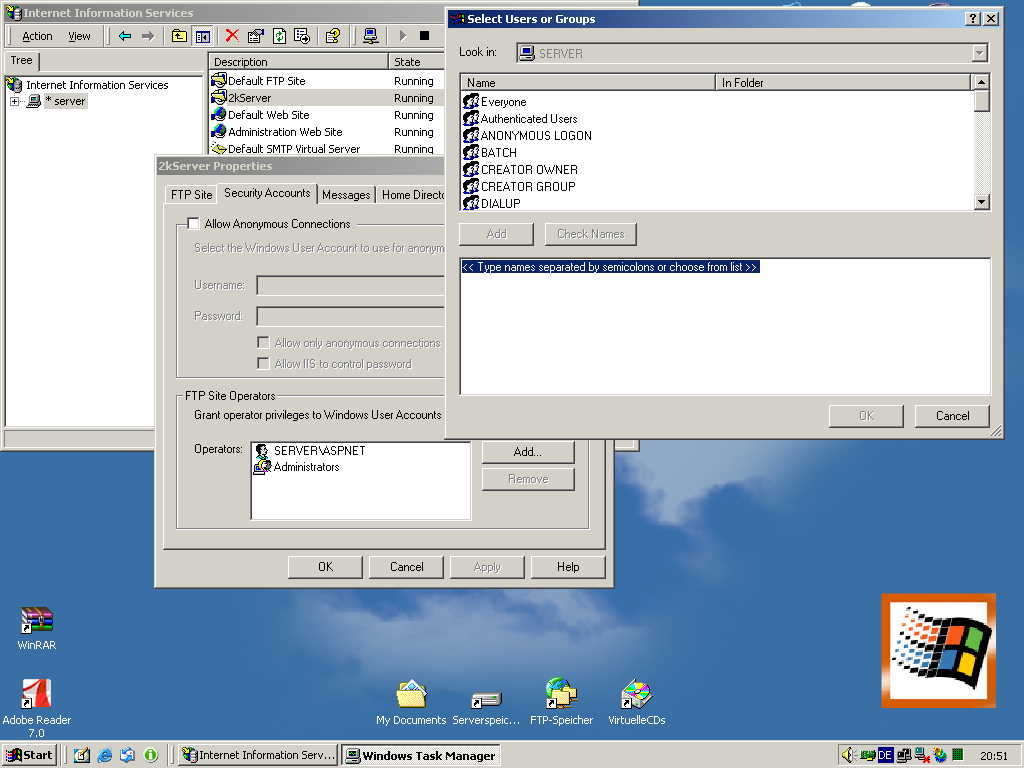The width and height of the screenshot is (1024, 768).
Task: Toggle Allow only anonymous connections checkbox
Action: tap(264, 343)
